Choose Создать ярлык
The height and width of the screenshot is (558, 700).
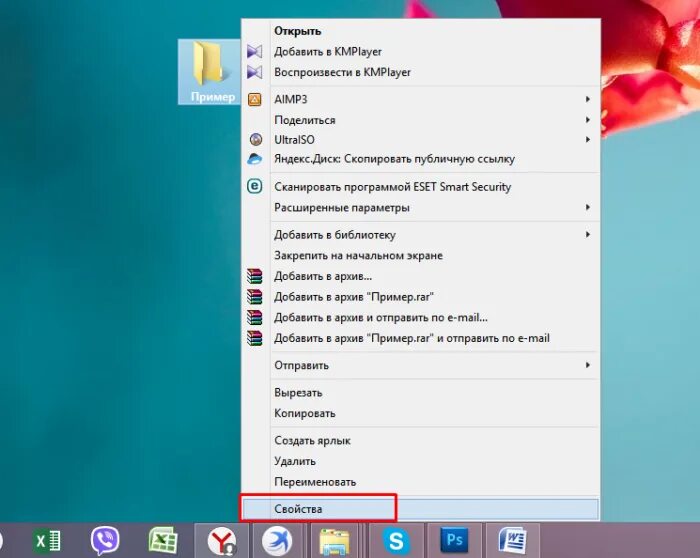[421, 441]
